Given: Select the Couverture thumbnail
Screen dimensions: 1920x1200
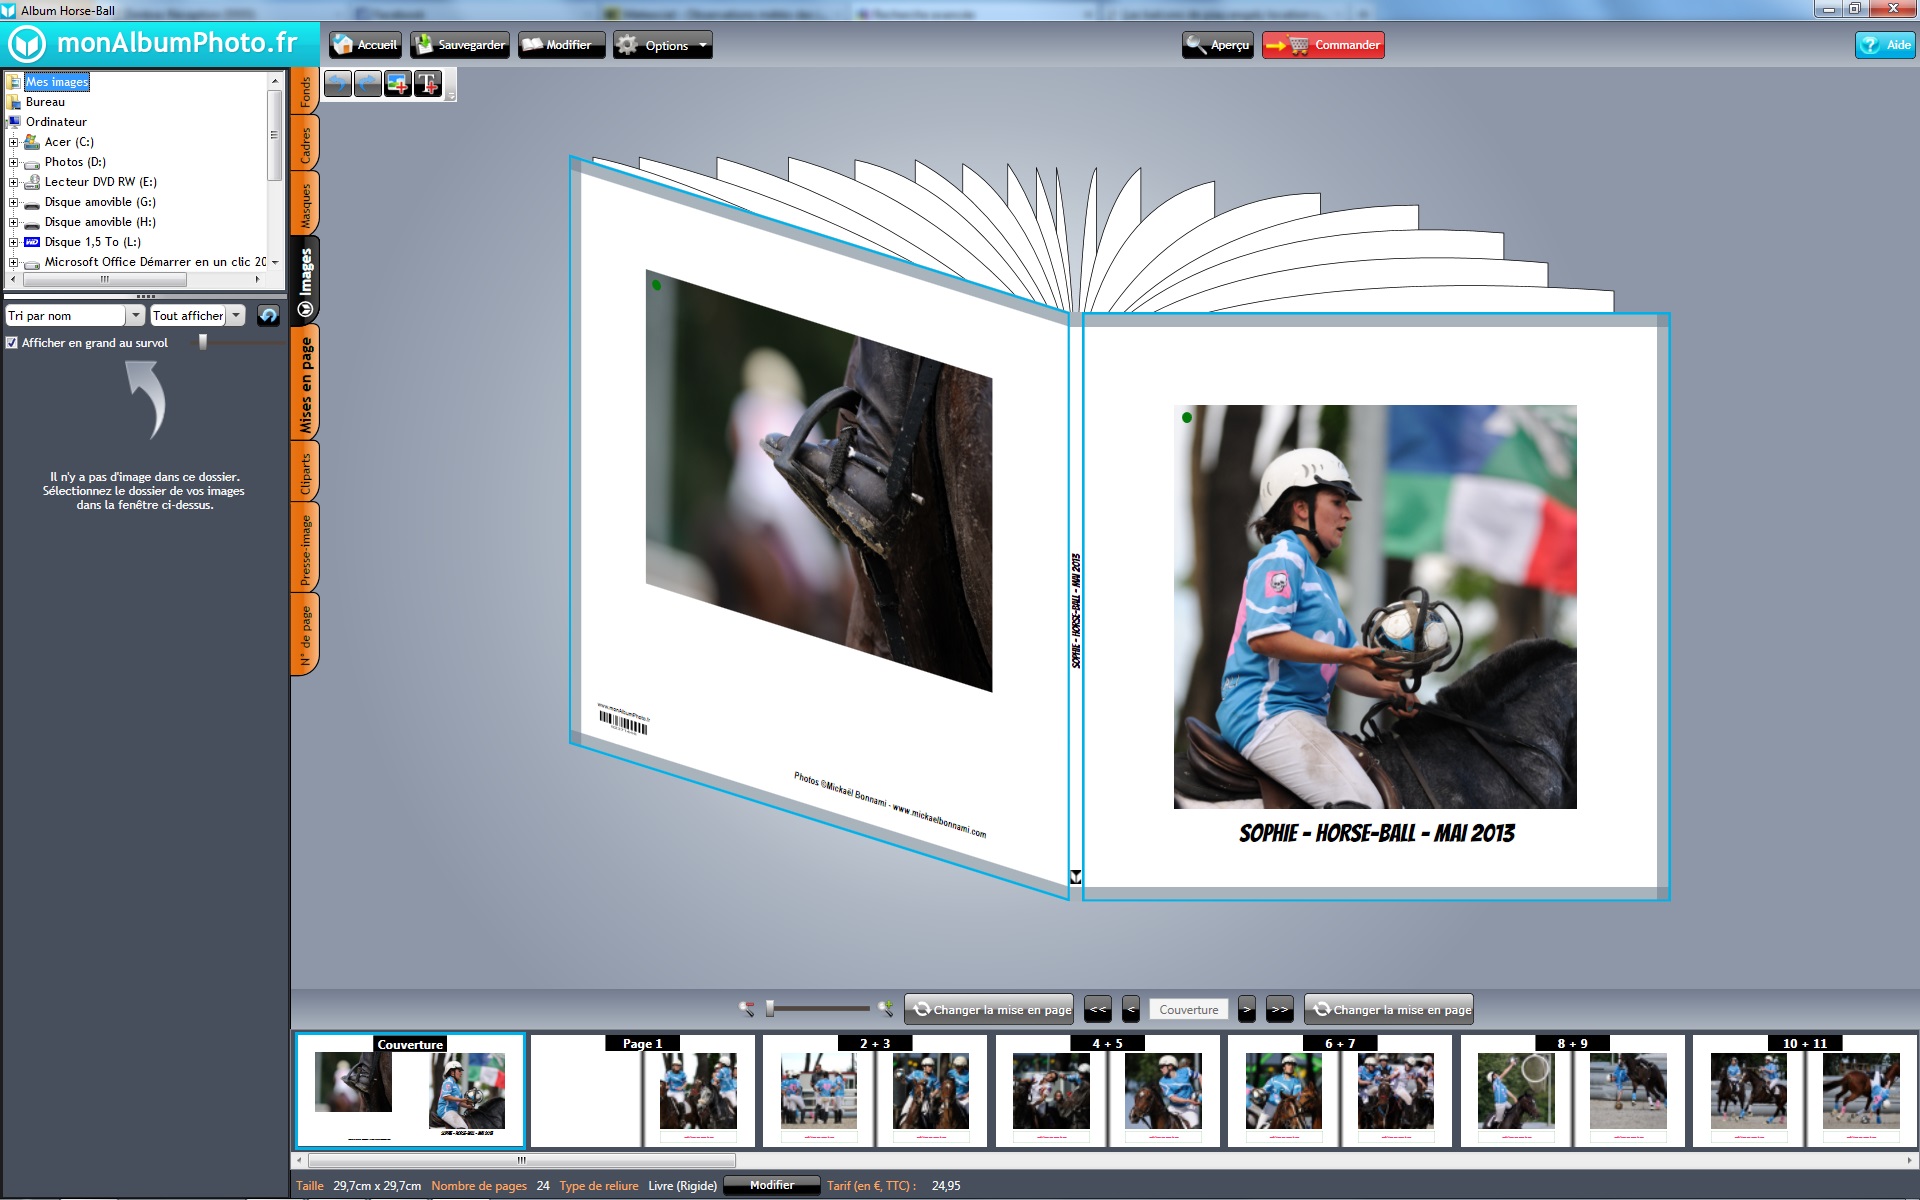Looking at the screenshot, I should click(x=410, y=1091).
